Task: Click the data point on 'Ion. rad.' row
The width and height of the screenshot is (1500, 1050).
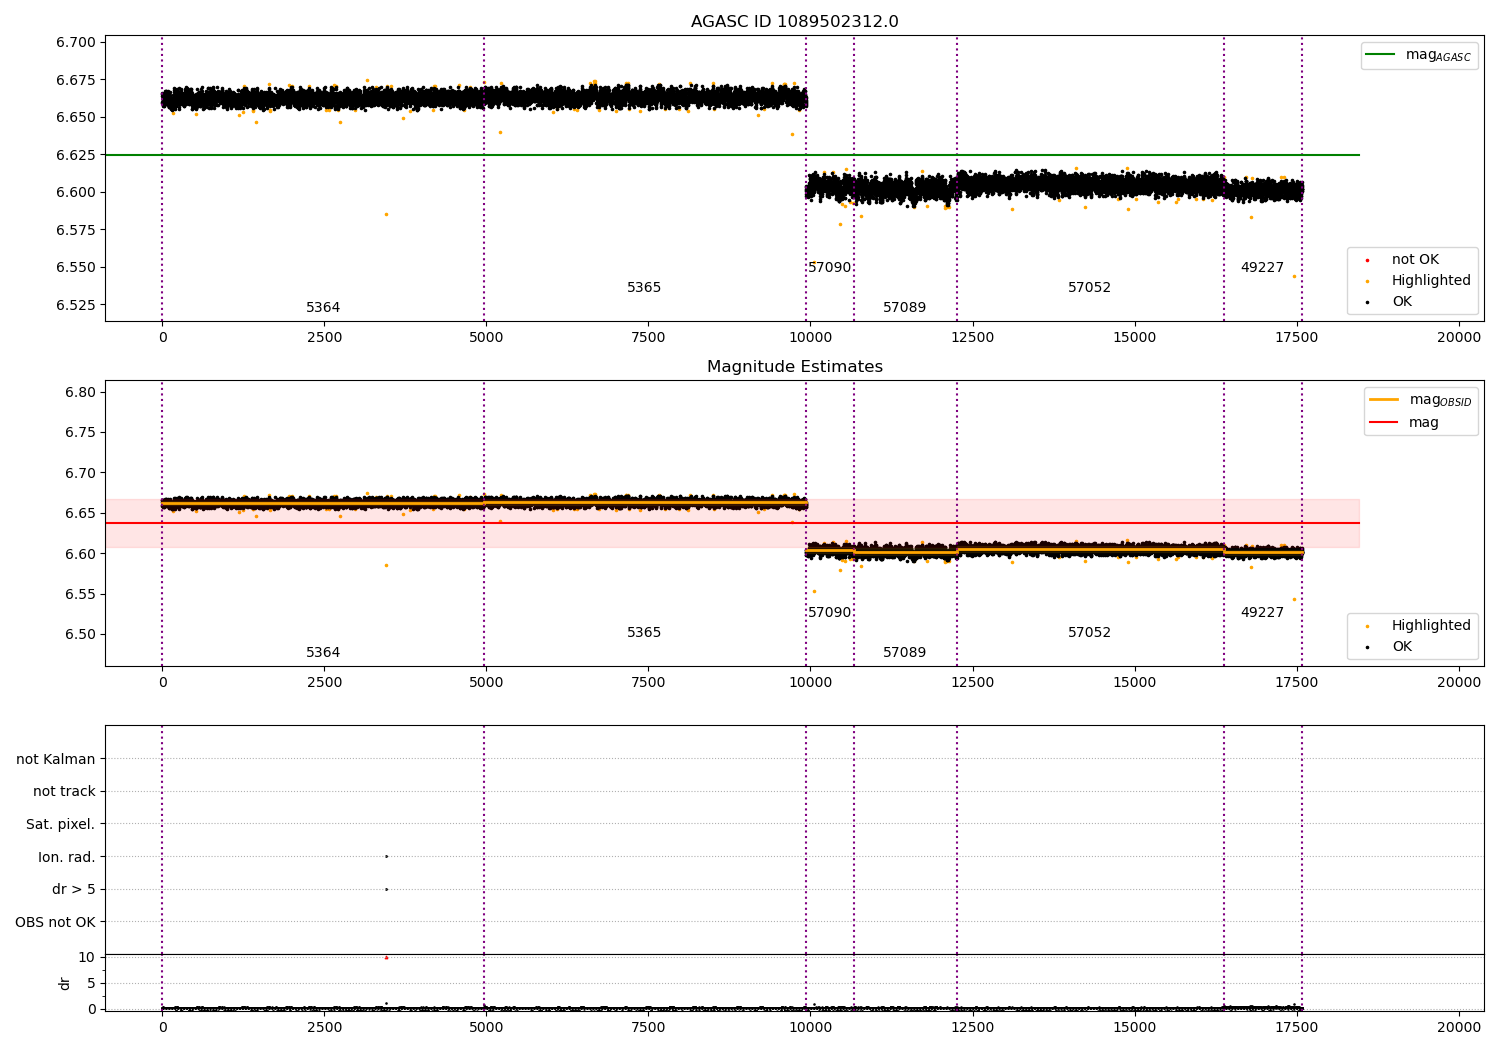Action: click(386, 856)
